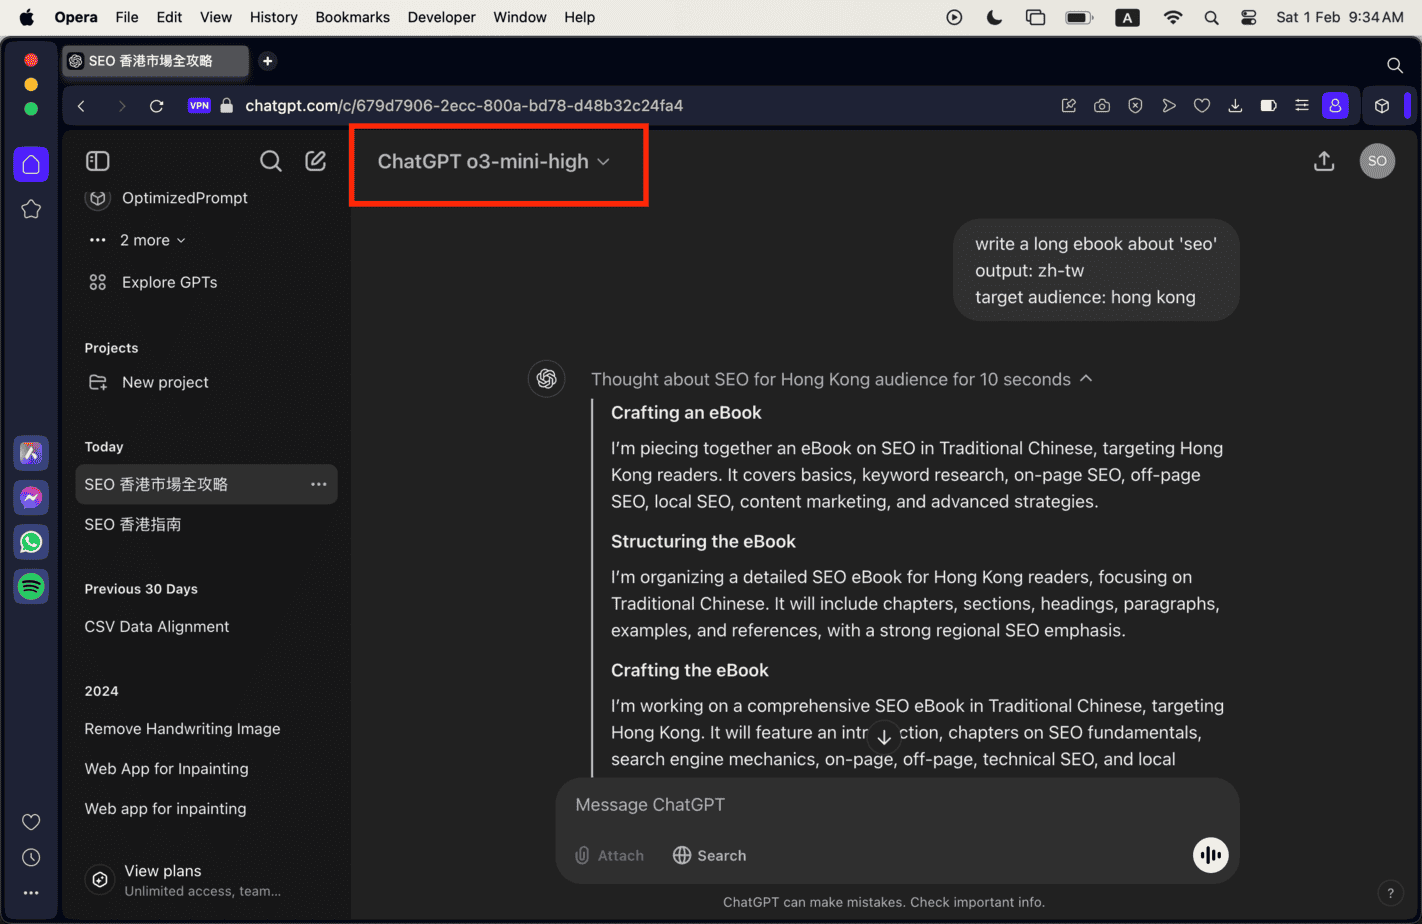Viewport: 1422px width, 924px height.
Task: Open Opera downloads icon
Action: (1235, 106)
